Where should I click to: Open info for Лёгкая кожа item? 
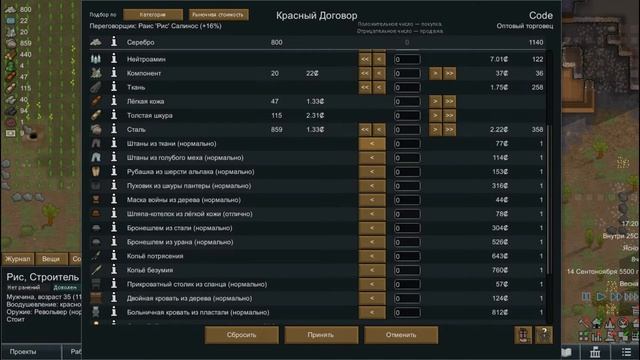114,101
